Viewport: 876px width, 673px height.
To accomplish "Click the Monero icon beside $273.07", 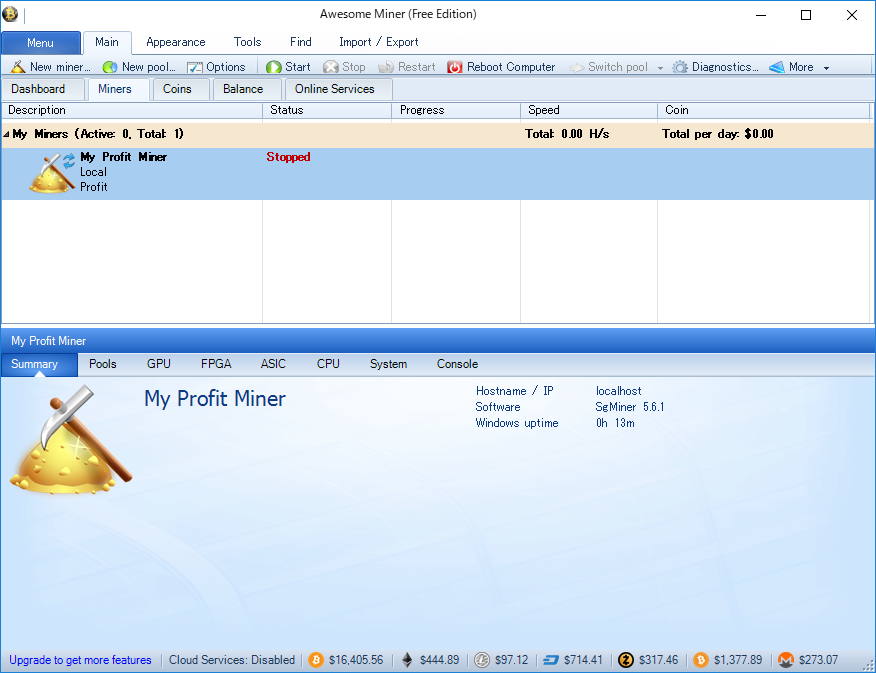I will [786, 660].
